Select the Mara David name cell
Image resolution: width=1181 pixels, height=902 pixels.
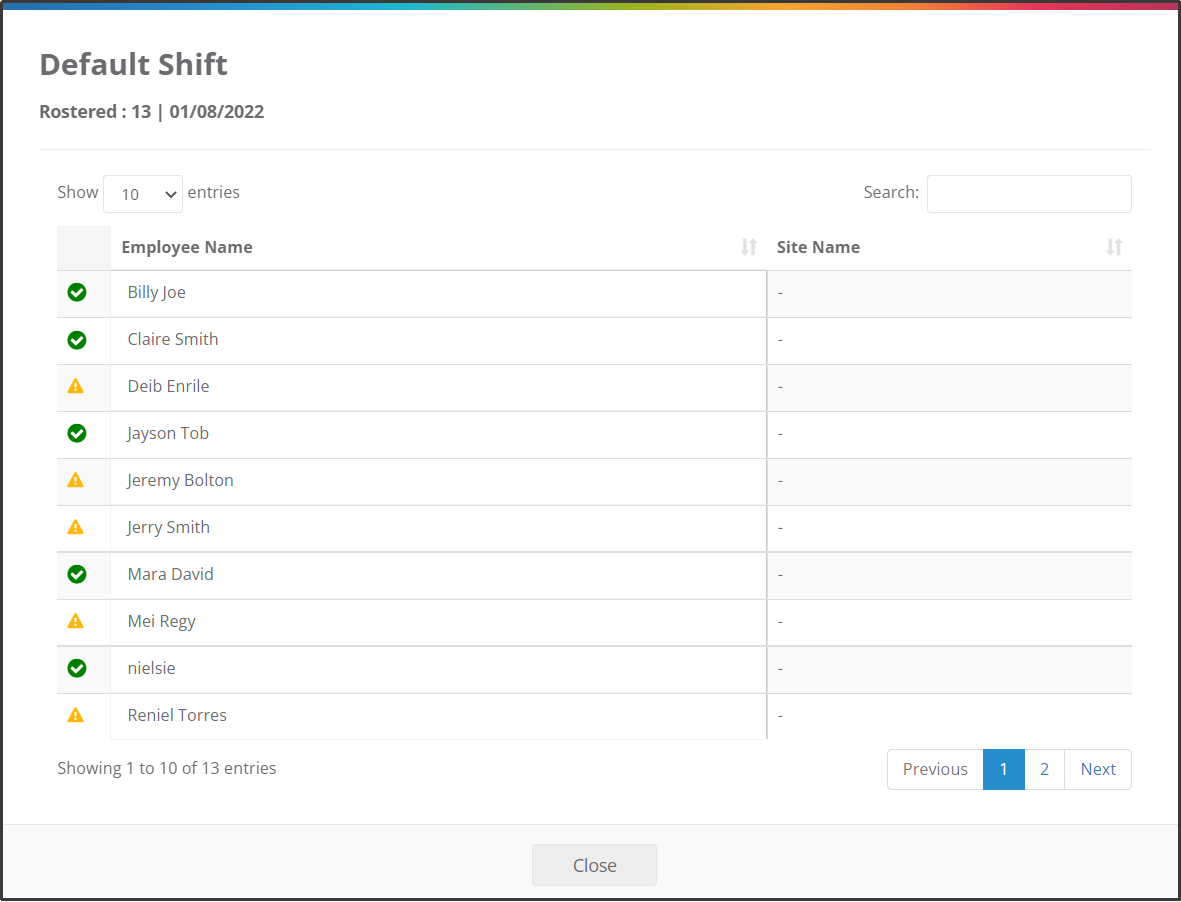438,575
